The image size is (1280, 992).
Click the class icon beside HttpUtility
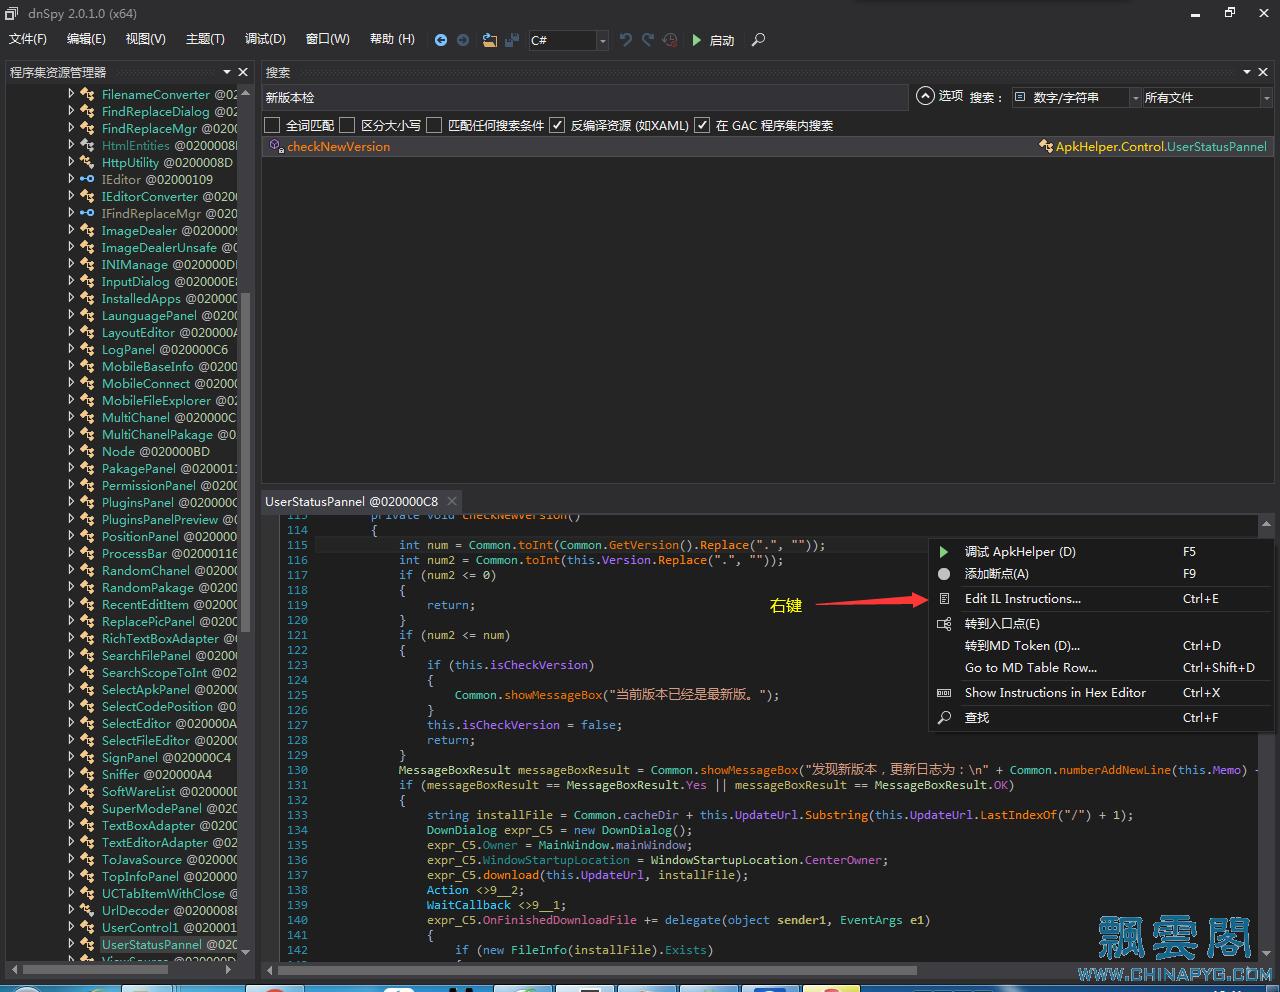(88, 162)
